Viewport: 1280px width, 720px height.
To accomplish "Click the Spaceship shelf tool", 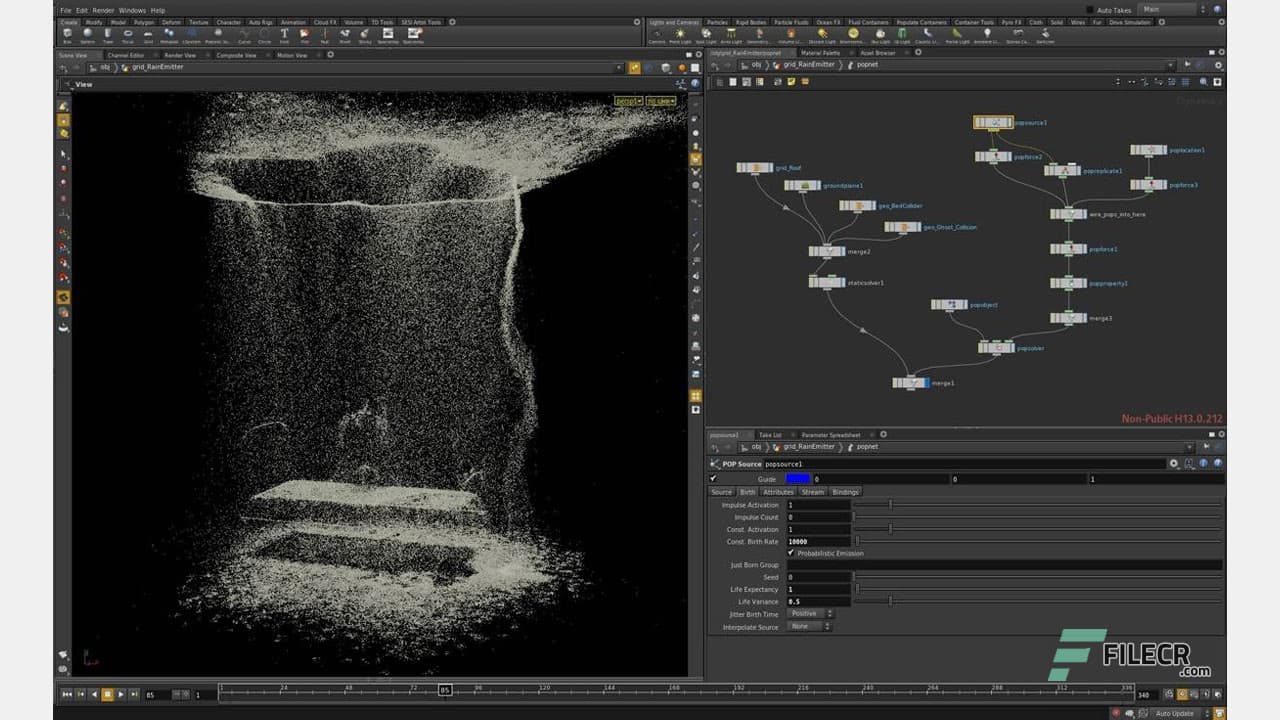I will [x=386, y=34].
